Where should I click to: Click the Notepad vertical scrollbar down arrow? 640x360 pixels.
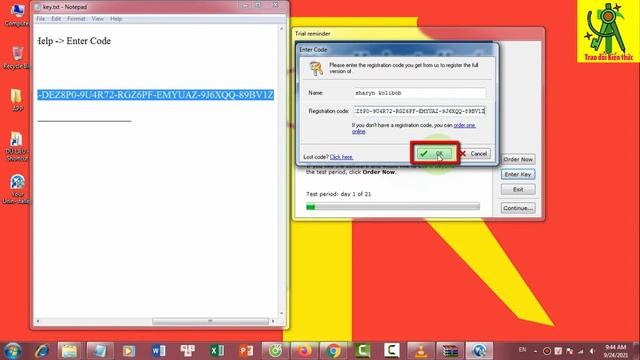click(x=281, y=313)
